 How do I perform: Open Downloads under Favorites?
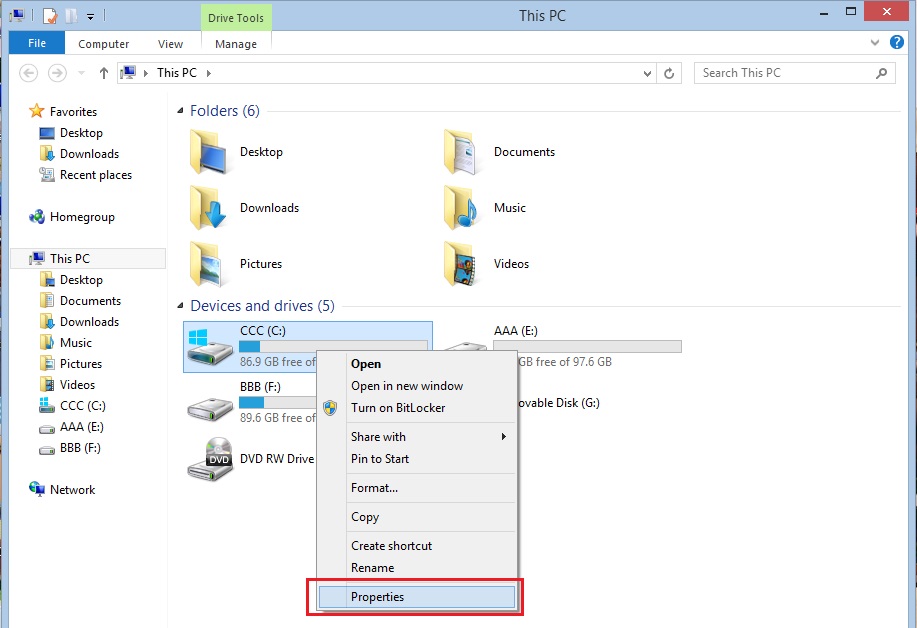tap(89, 154)
